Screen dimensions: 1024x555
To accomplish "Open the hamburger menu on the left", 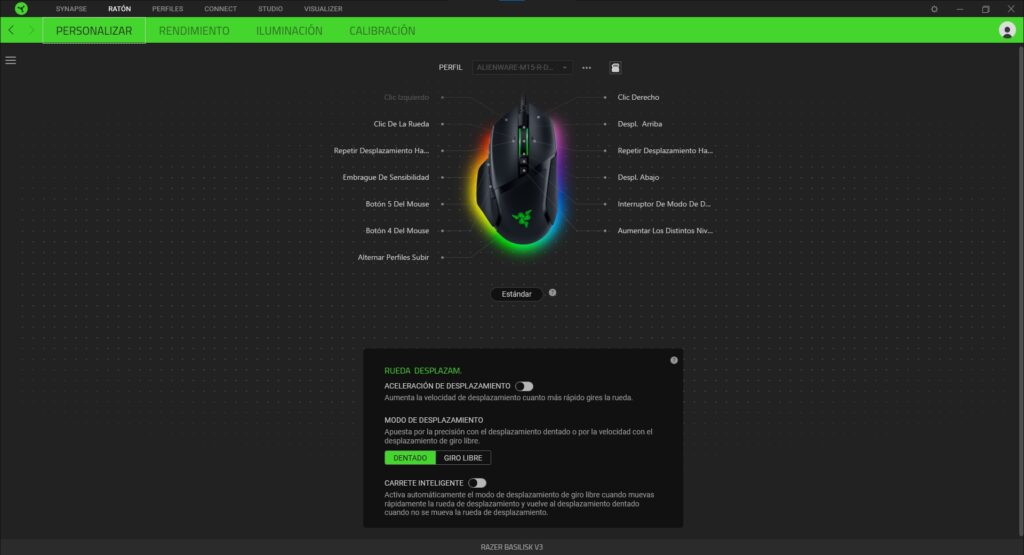I will click(11, 60).
